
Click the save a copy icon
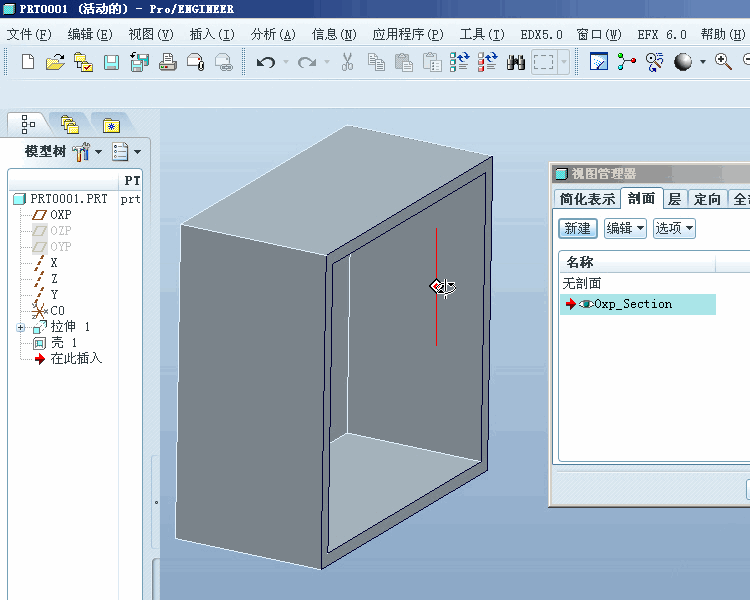[139, 62]
